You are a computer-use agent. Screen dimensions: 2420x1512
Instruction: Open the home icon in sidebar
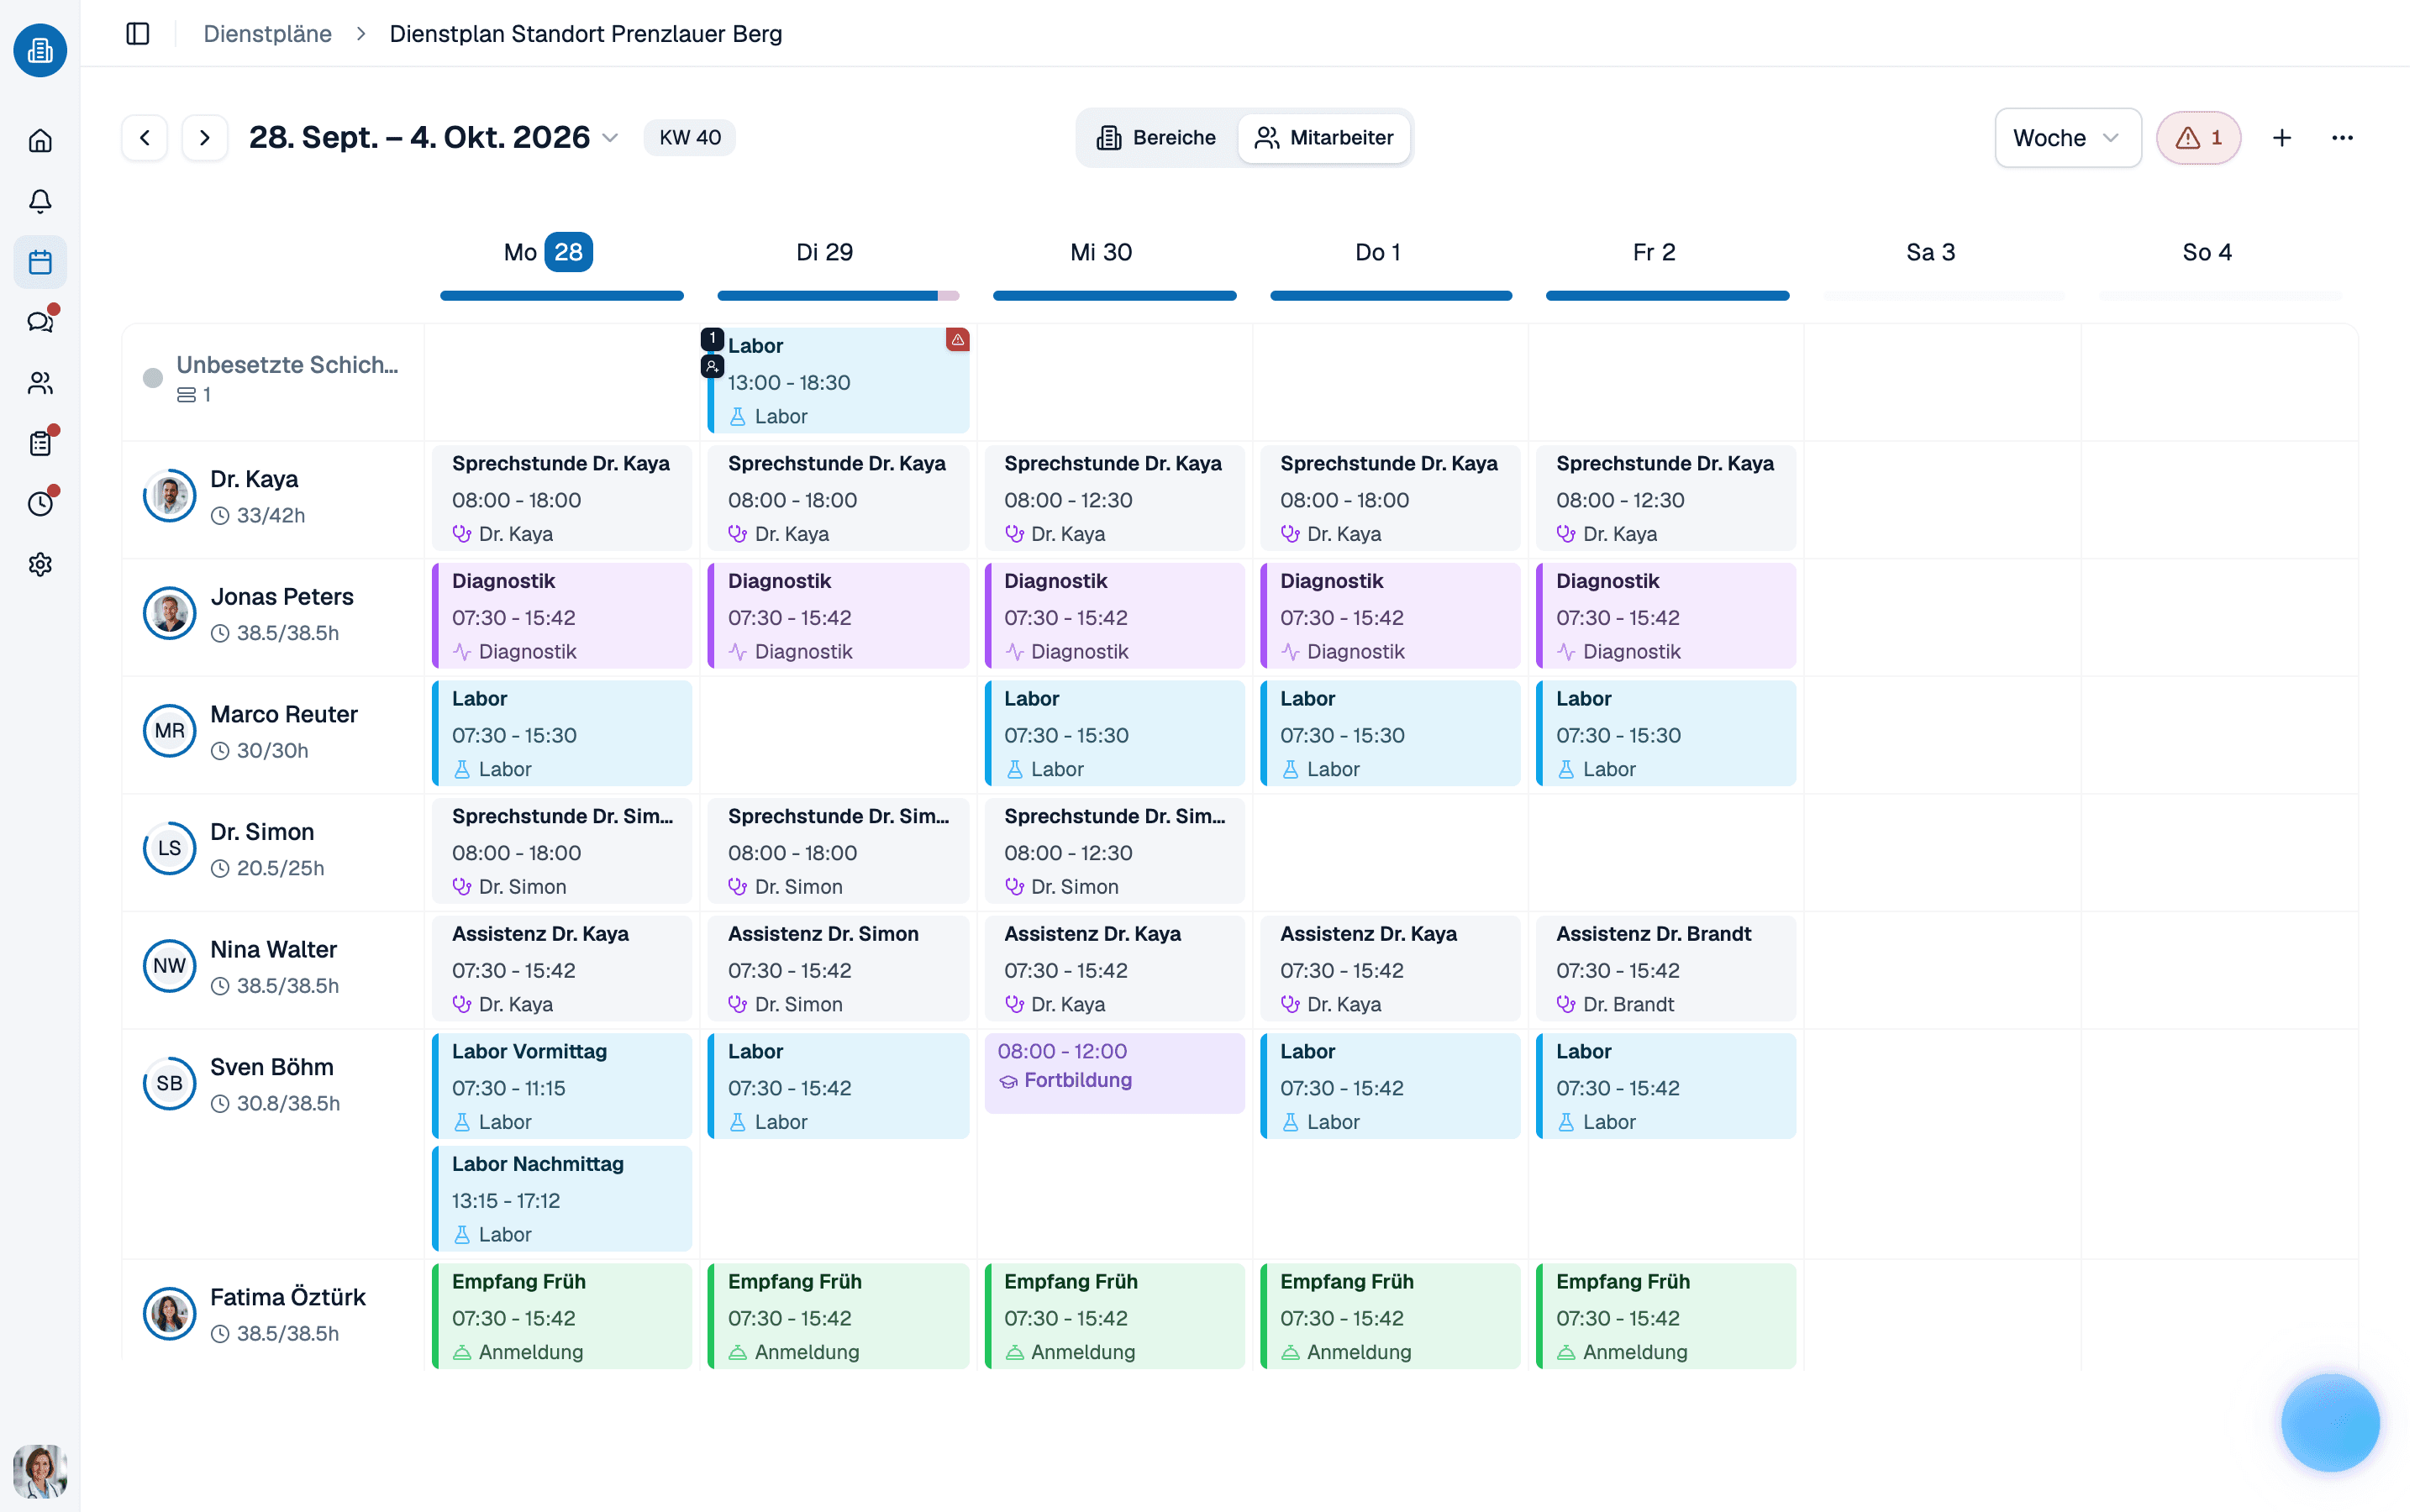(40, 141)
